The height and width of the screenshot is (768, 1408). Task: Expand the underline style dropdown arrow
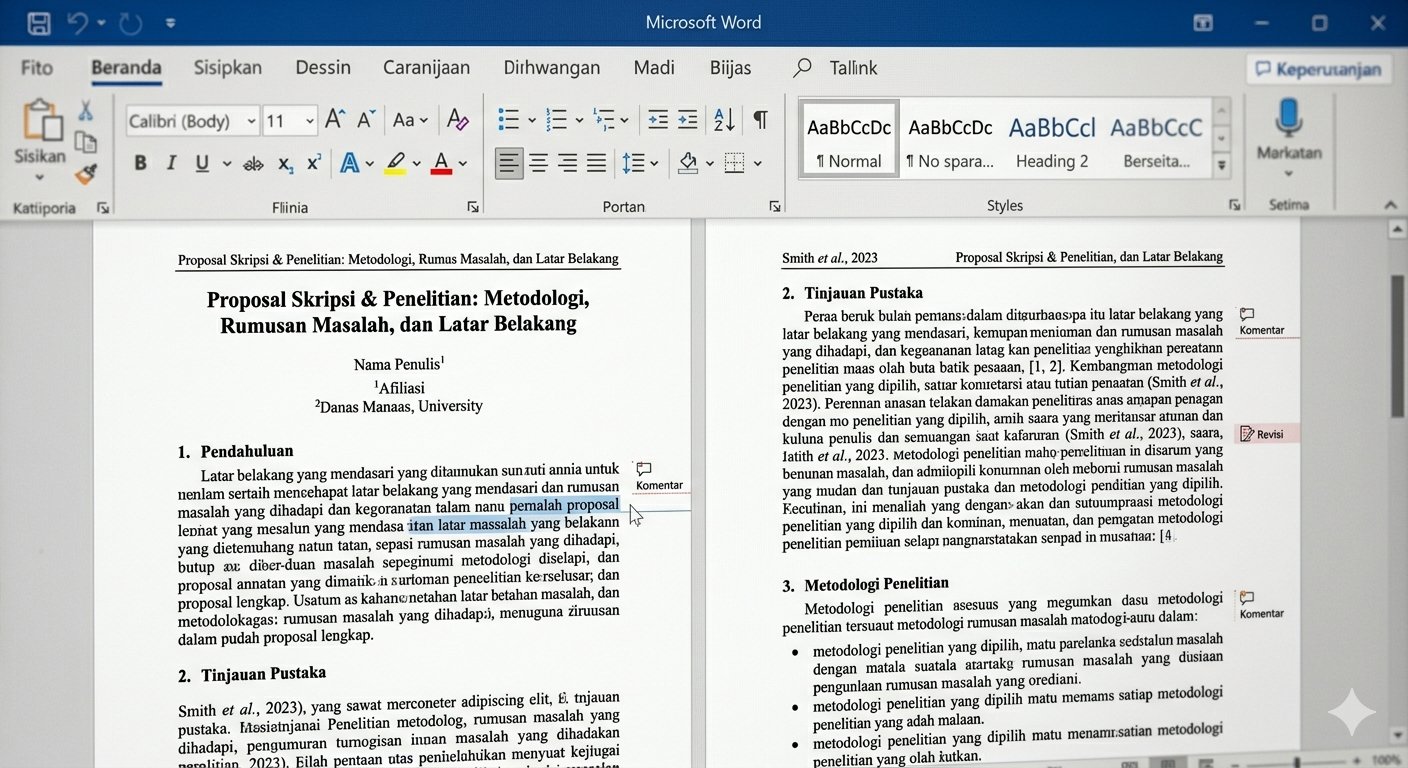(226, 164)
